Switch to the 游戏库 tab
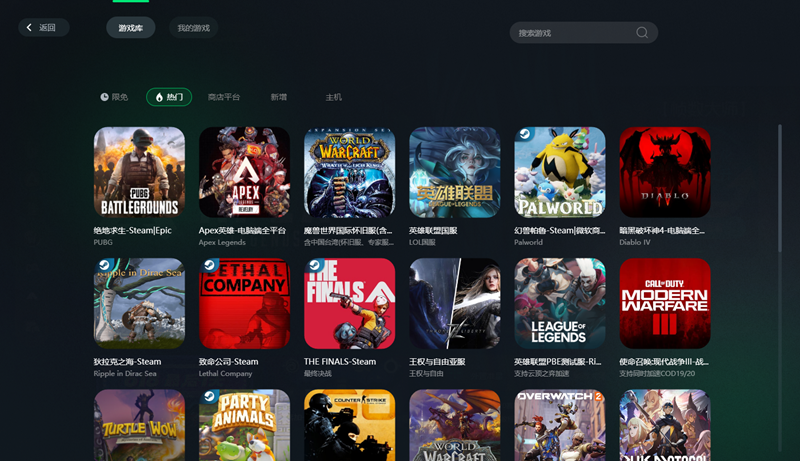The width and height of the screenshot is (800, 461). point(131,28)
